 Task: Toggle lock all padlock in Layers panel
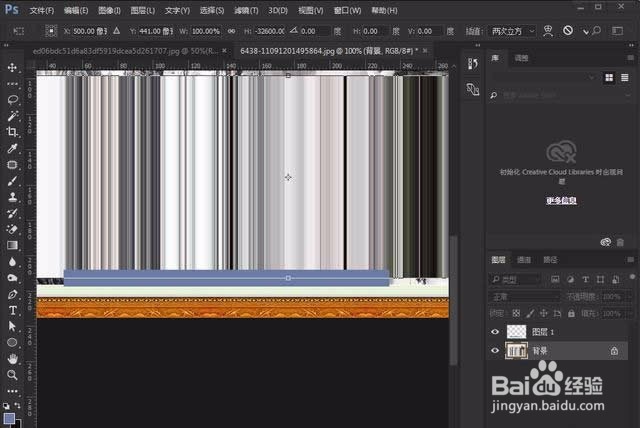point(571,313)
